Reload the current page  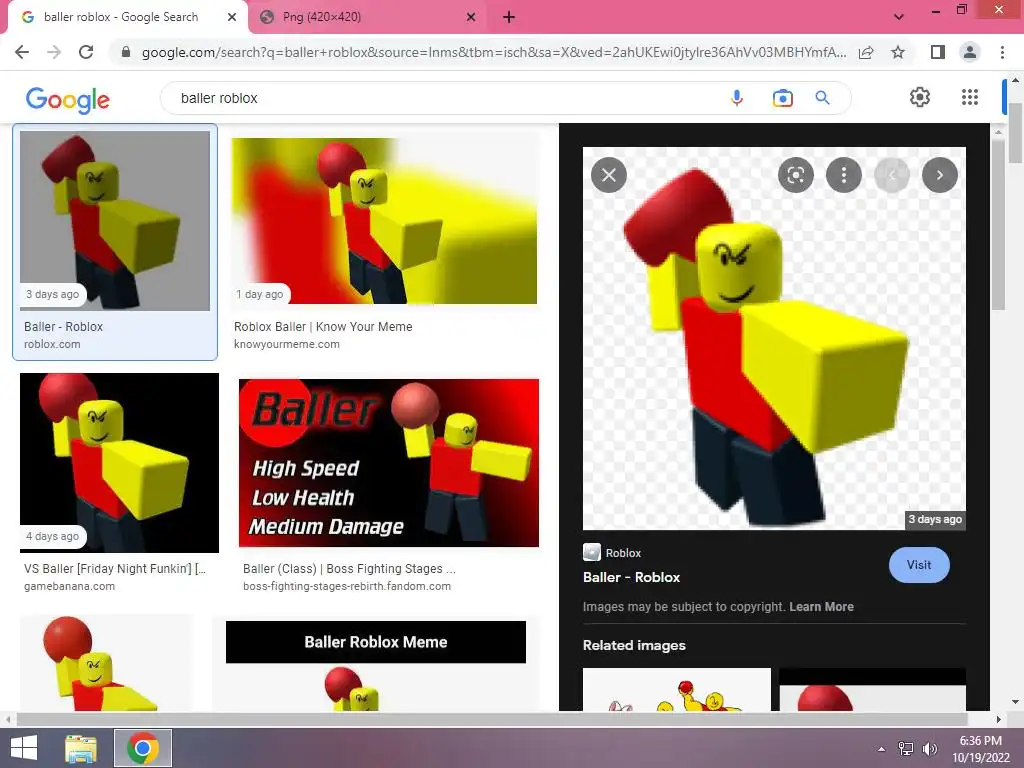coord(86,52)
